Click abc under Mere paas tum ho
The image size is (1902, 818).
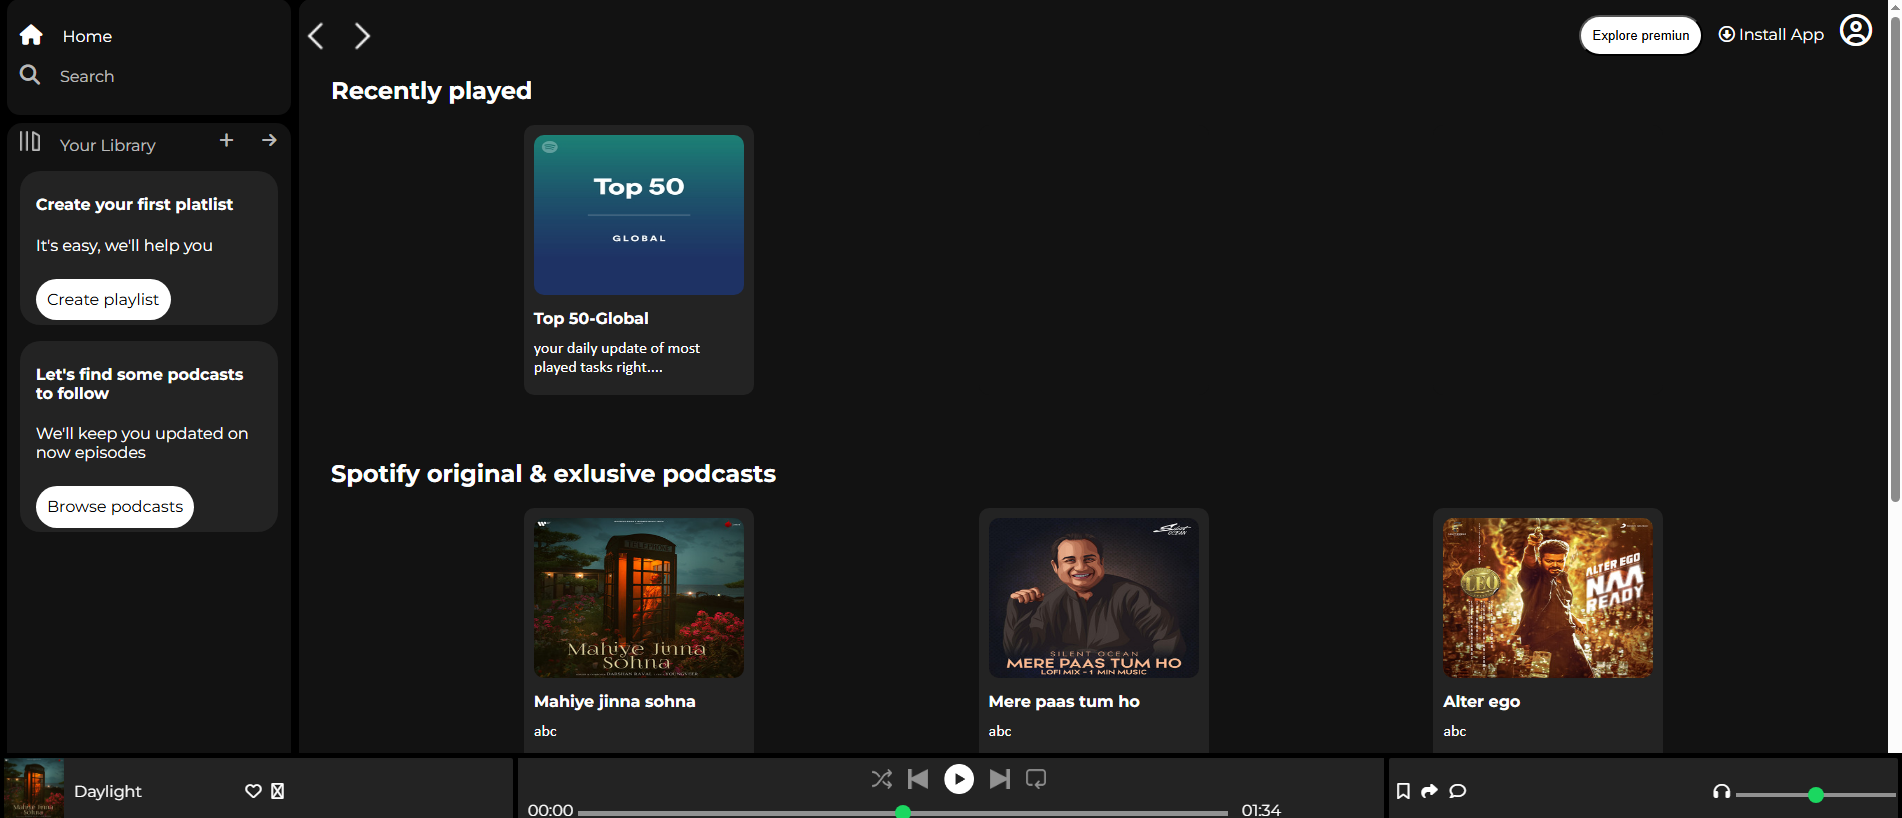click(1000, 731)
